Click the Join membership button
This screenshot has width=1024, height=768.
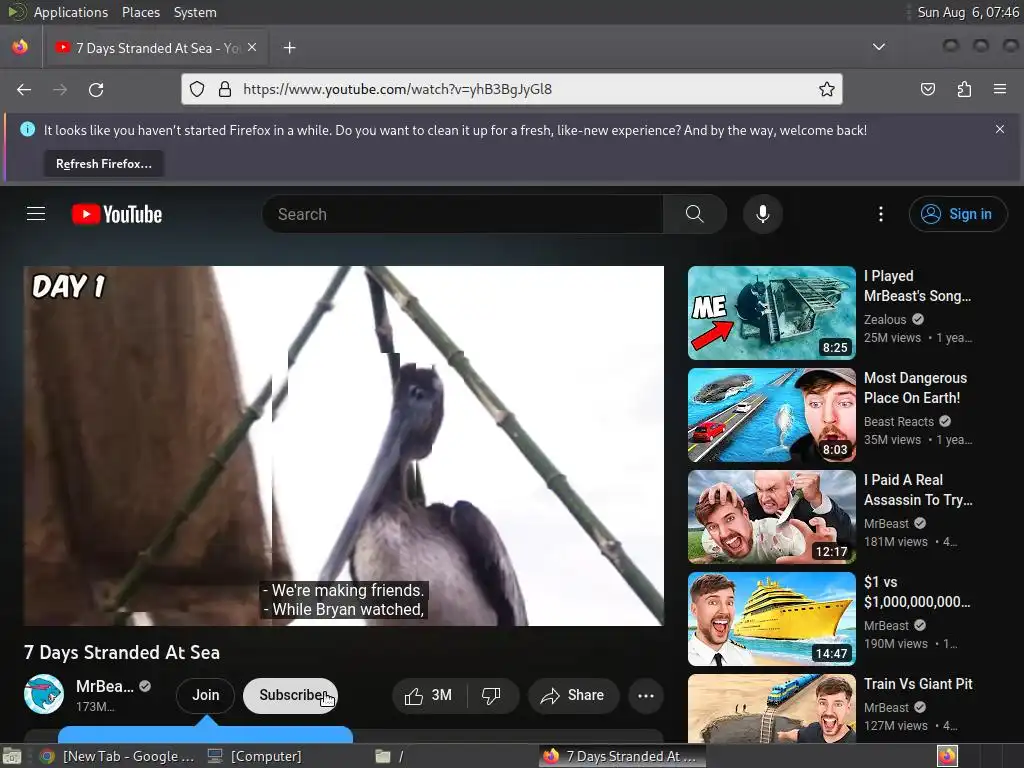[205, 696]
